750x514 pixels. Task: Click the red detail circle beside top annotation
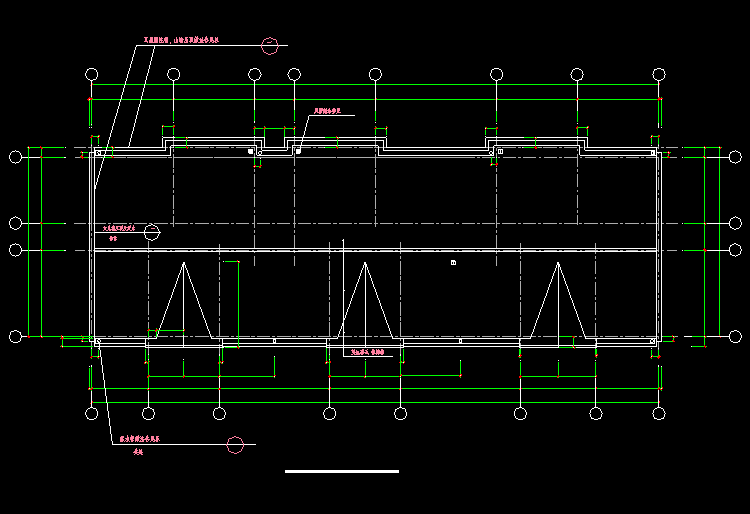[x=269, y=44]
